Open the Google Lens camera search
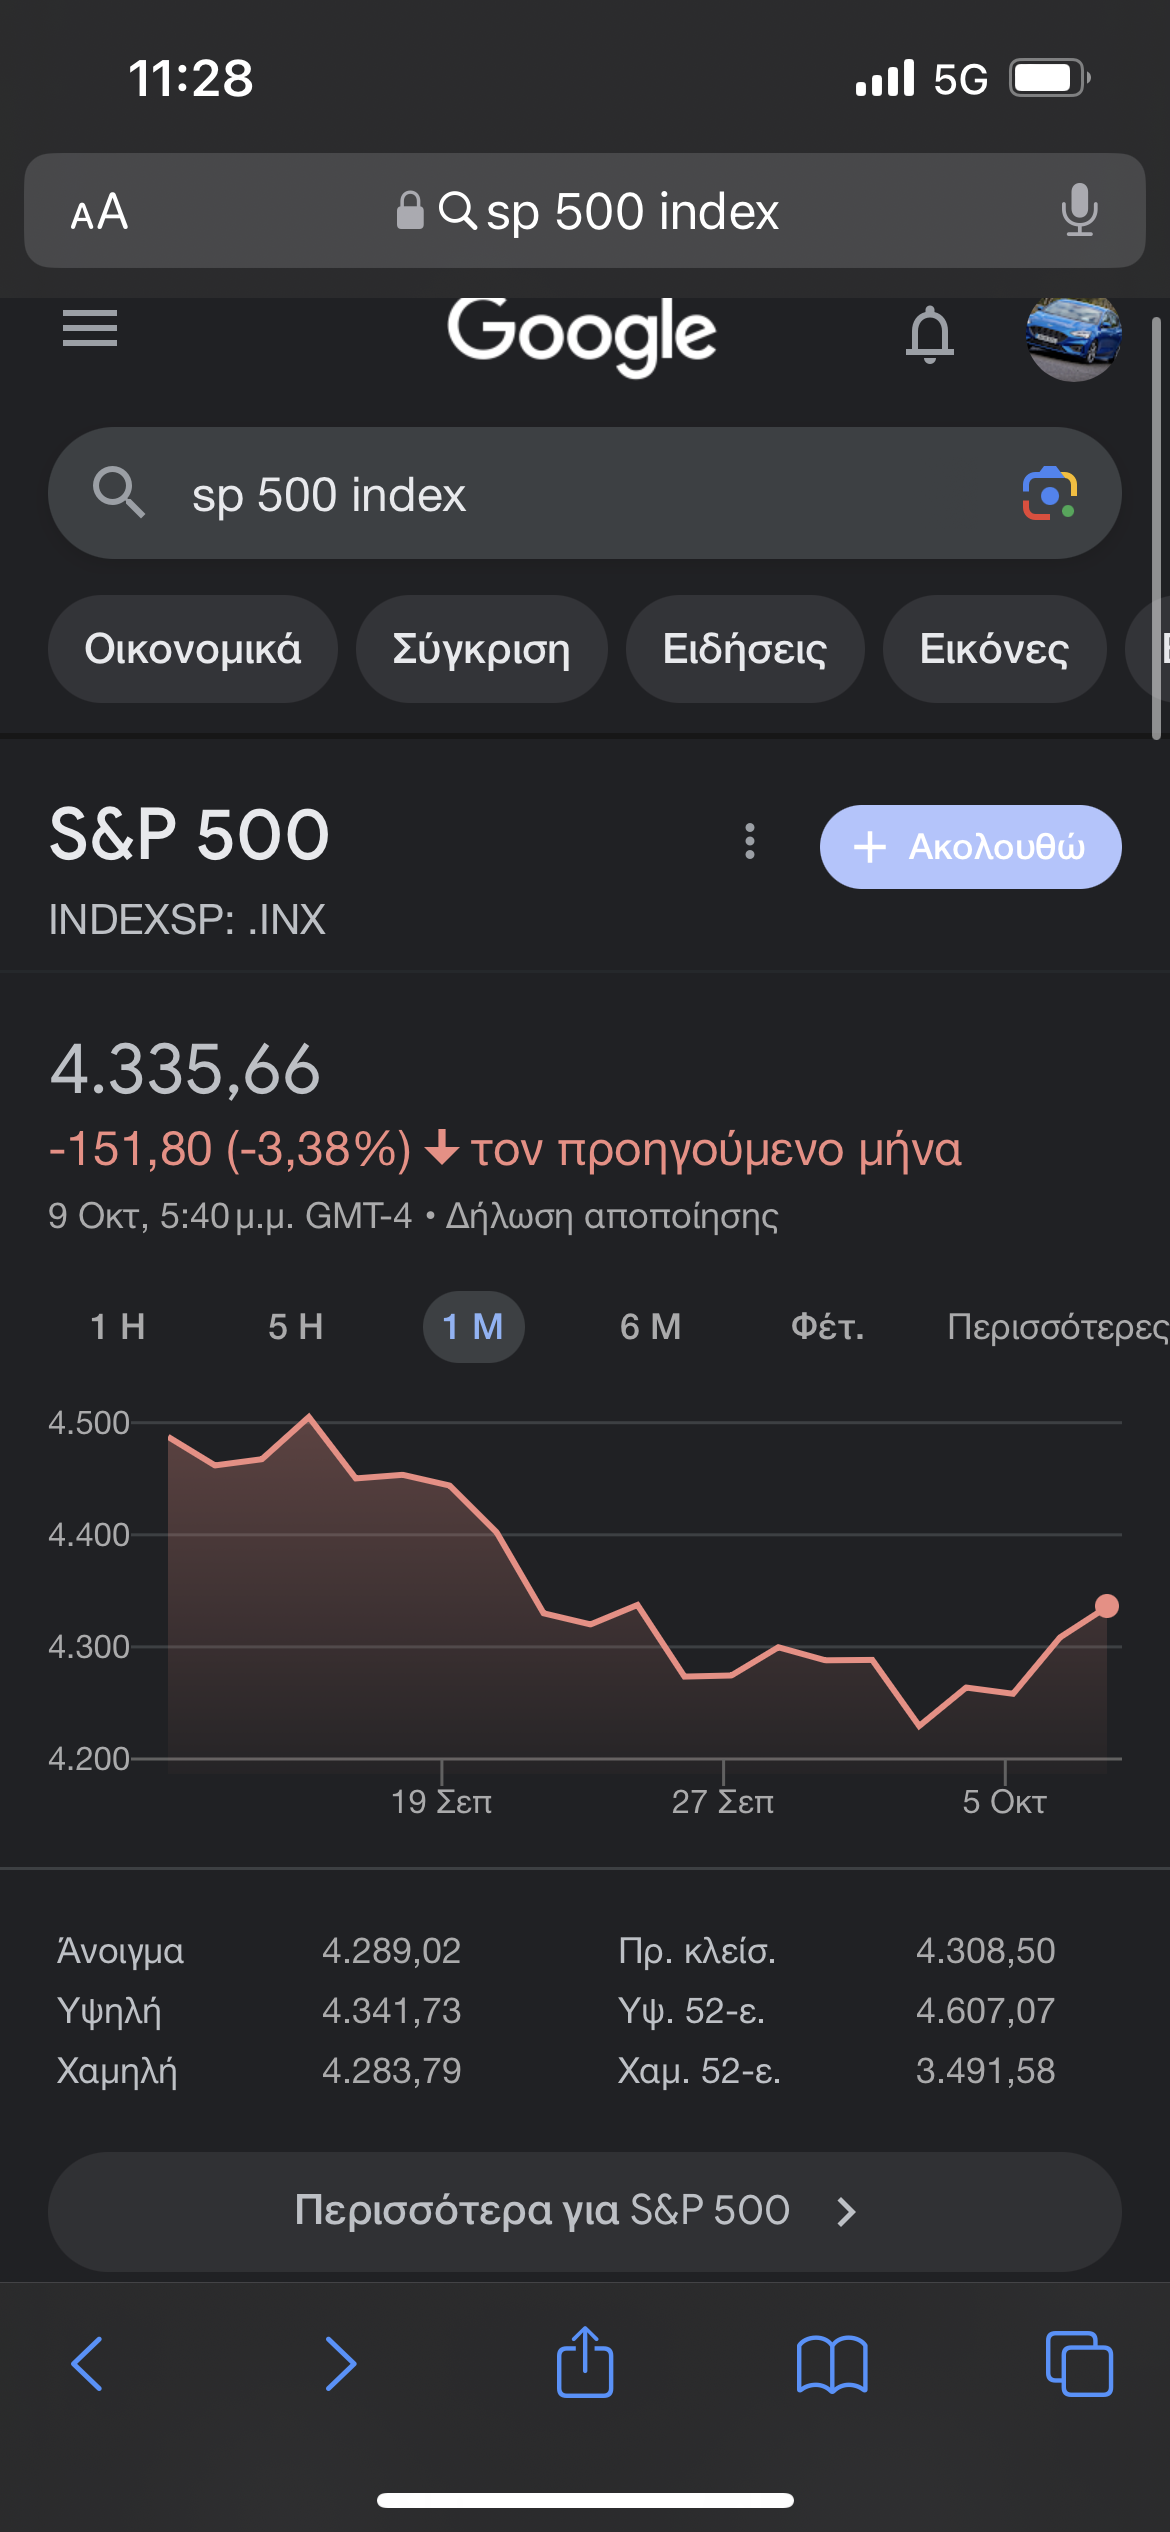This screenshot has height=2532, width=1170. [x=1049, y=494]
